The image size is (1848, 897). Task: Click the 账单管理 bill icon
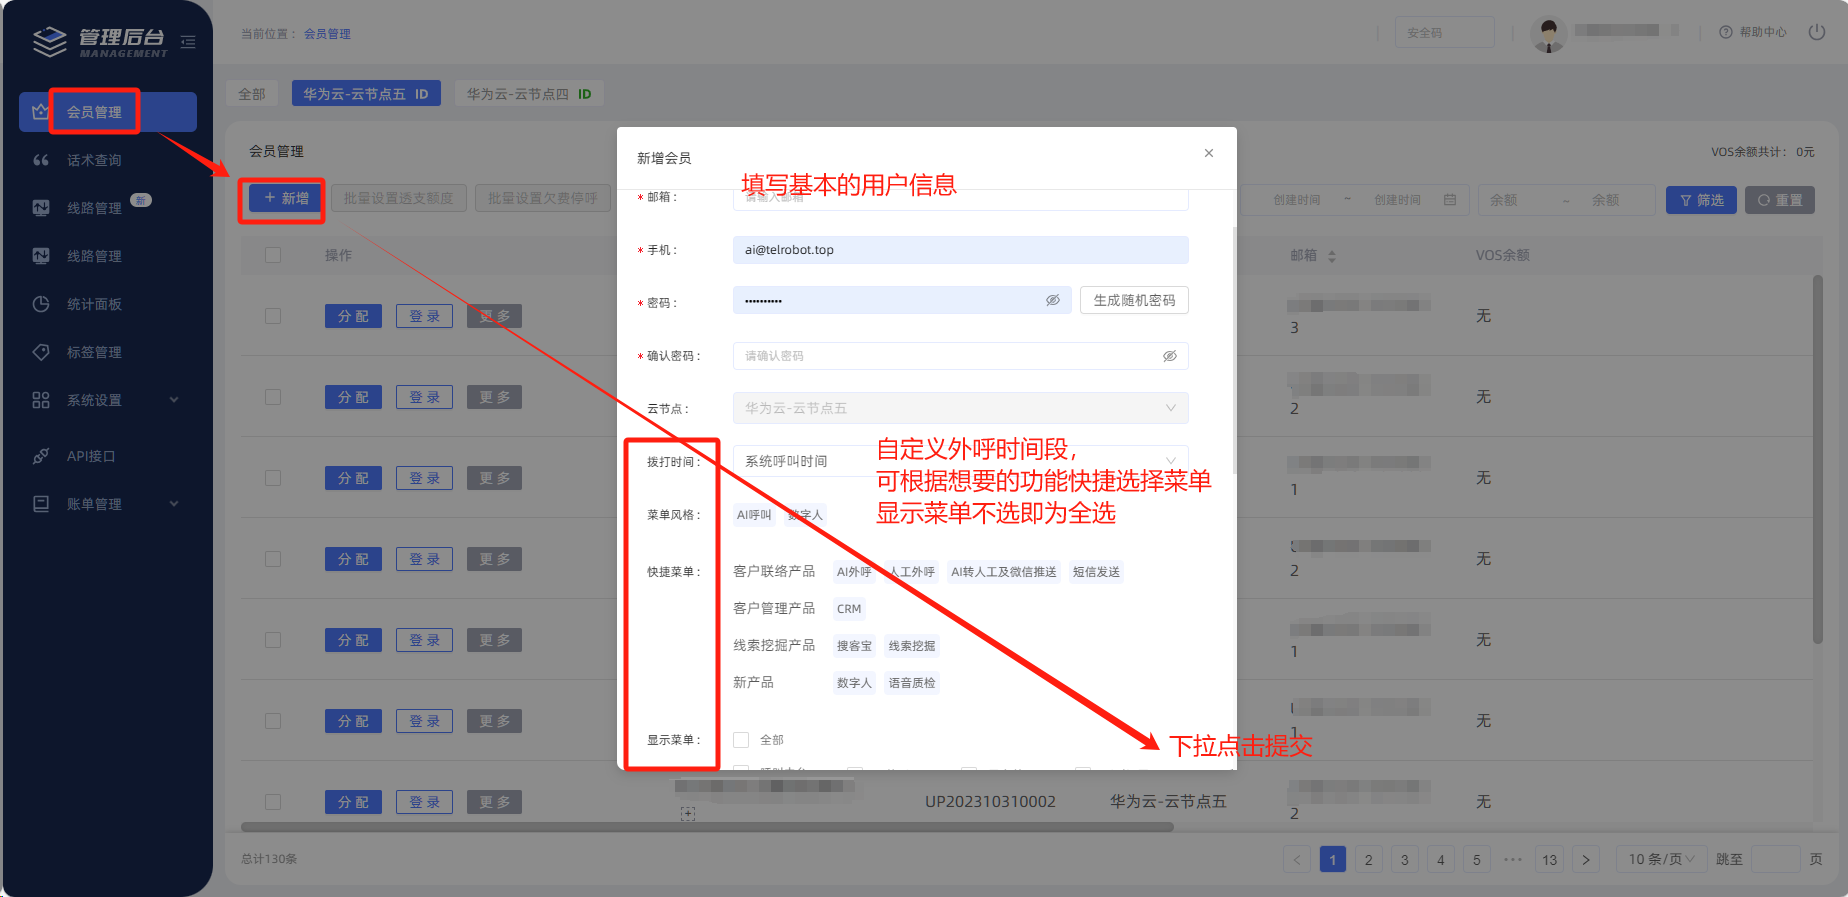coord(41,504)
